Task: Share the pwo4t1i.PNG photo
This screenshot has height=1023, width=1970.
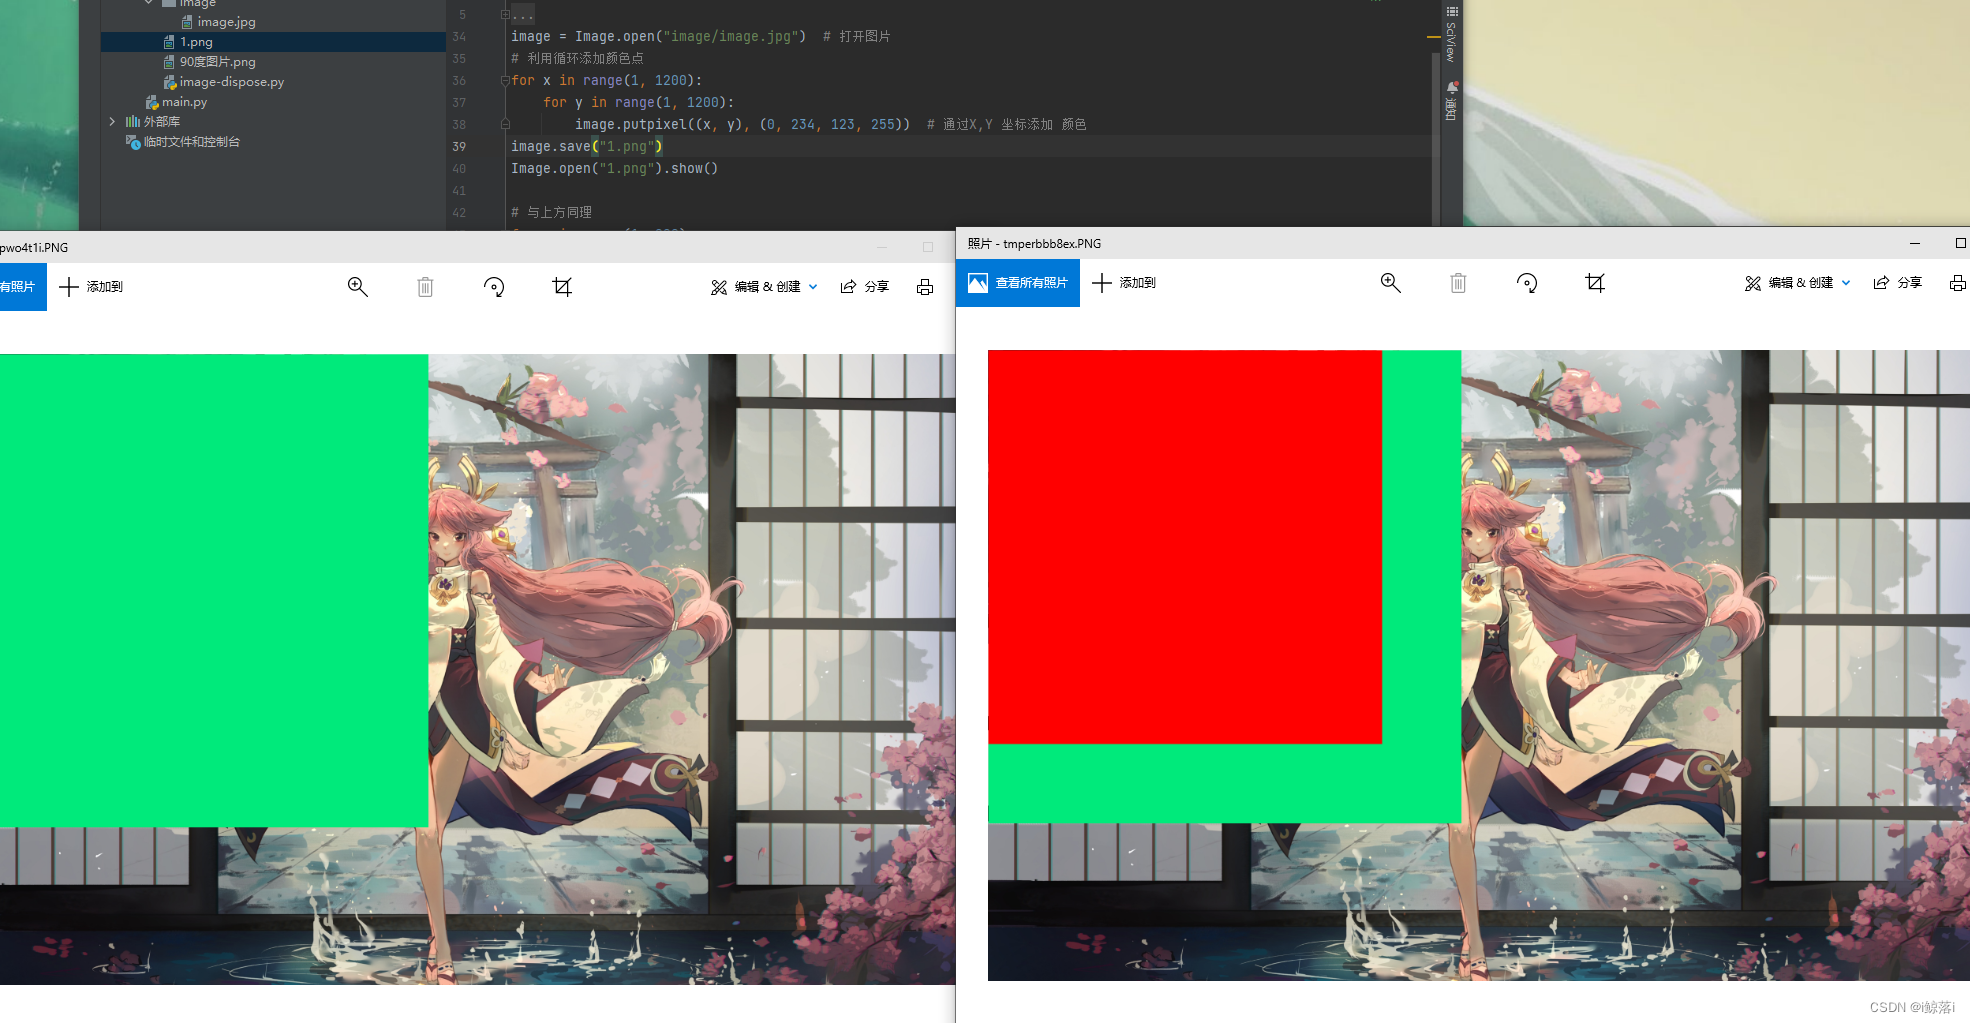Action: (864, 287)
